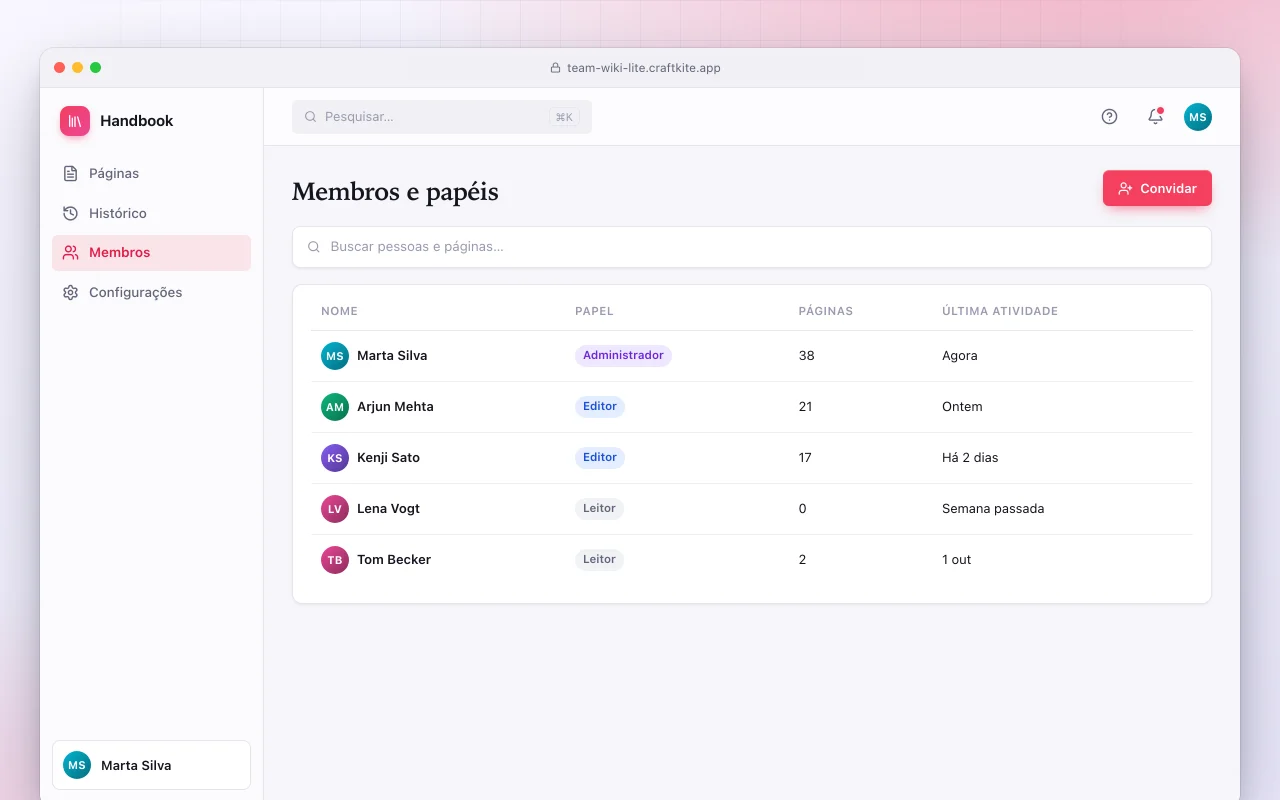Screen dimensions: 1280x800
Task: Click the Membros e papéis heading
Action: [395, 192]
